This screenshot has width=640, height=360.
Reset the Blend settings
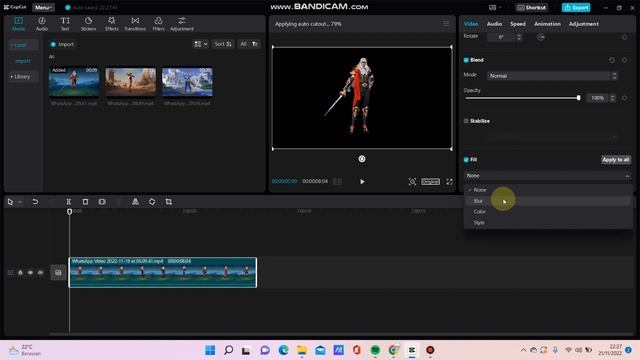(611, 60)
